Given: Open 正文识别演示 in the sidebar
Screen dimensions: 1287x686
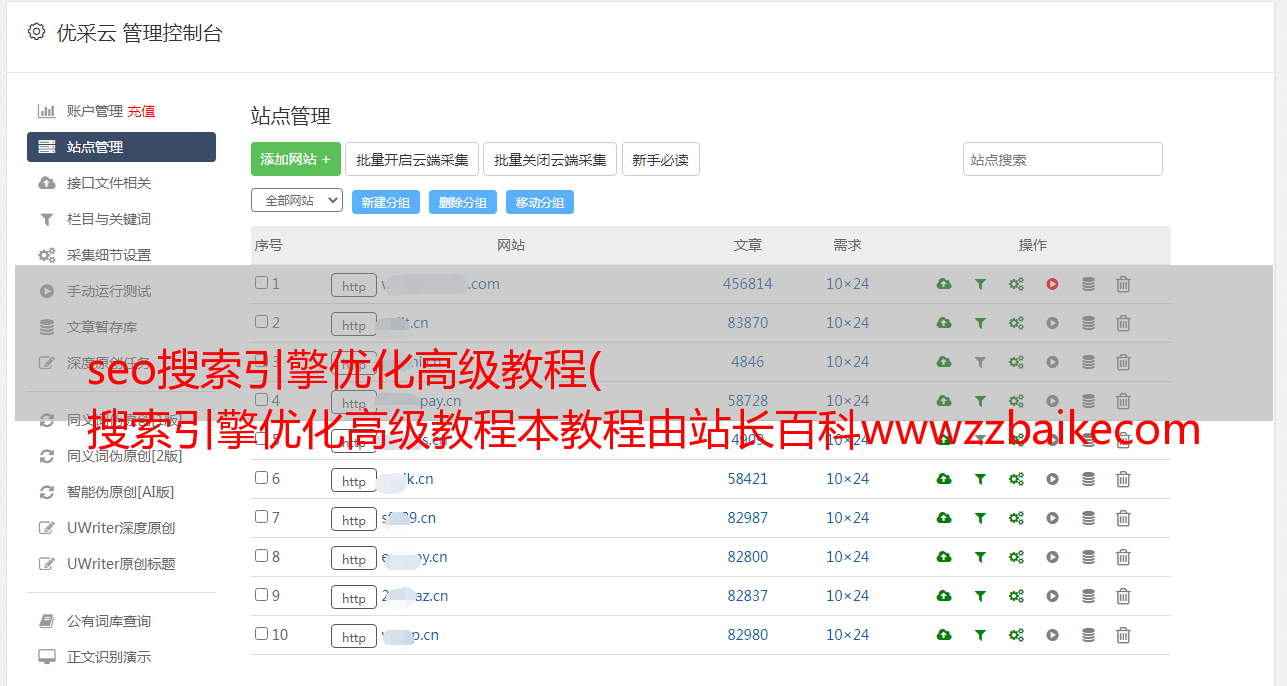Looking at the screenshot, I should click(x=109, y=657).
